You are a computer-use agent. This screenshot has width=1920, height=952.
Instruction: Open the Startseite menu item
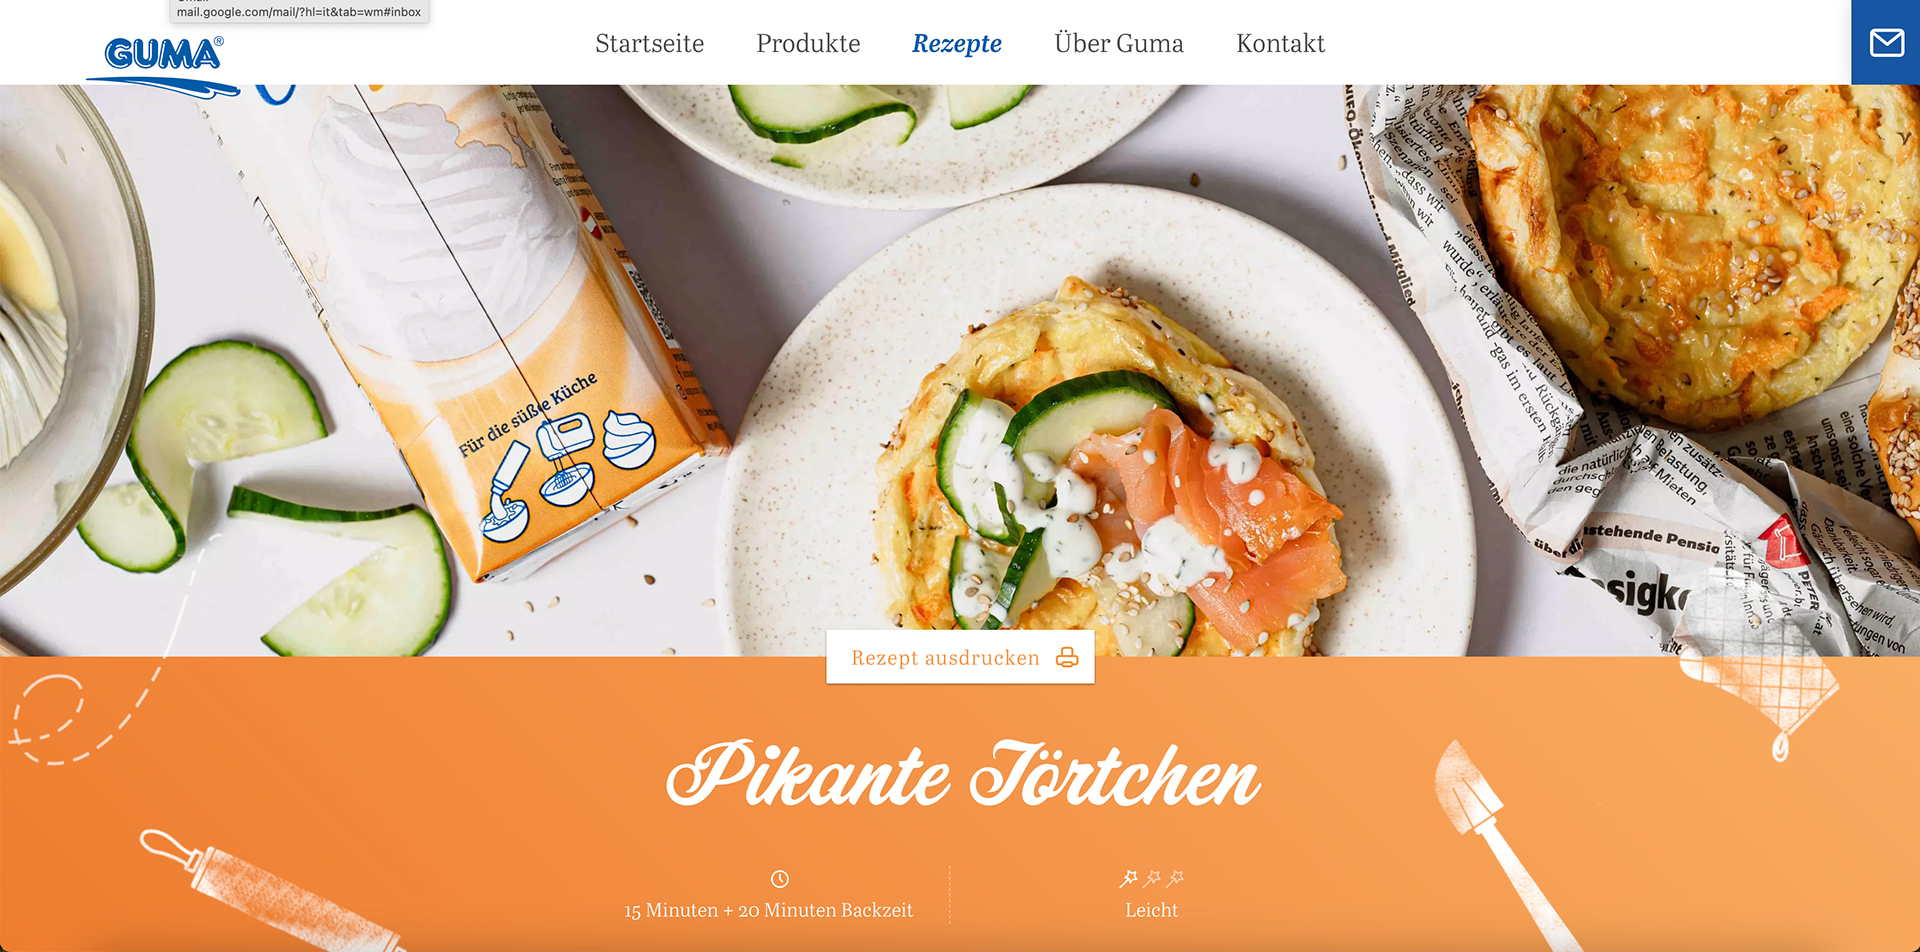(x=649, y=43)
